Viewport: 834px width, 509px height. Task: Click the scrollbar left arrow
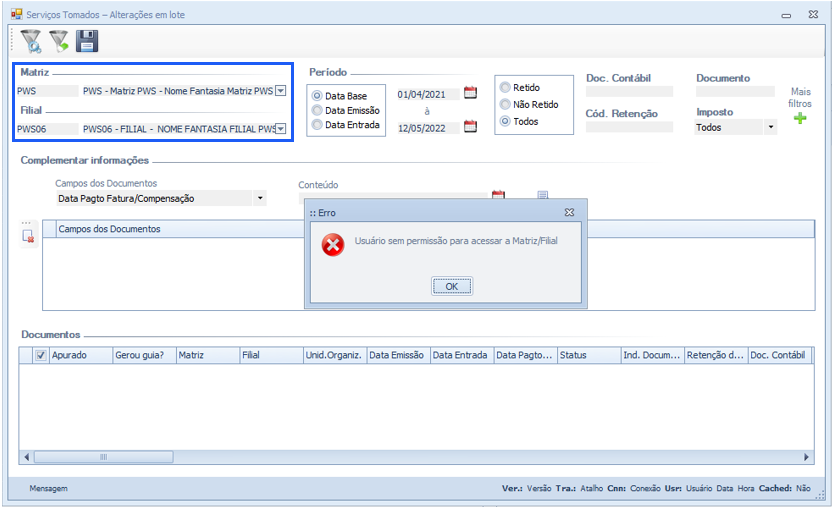tap(27, 457)
